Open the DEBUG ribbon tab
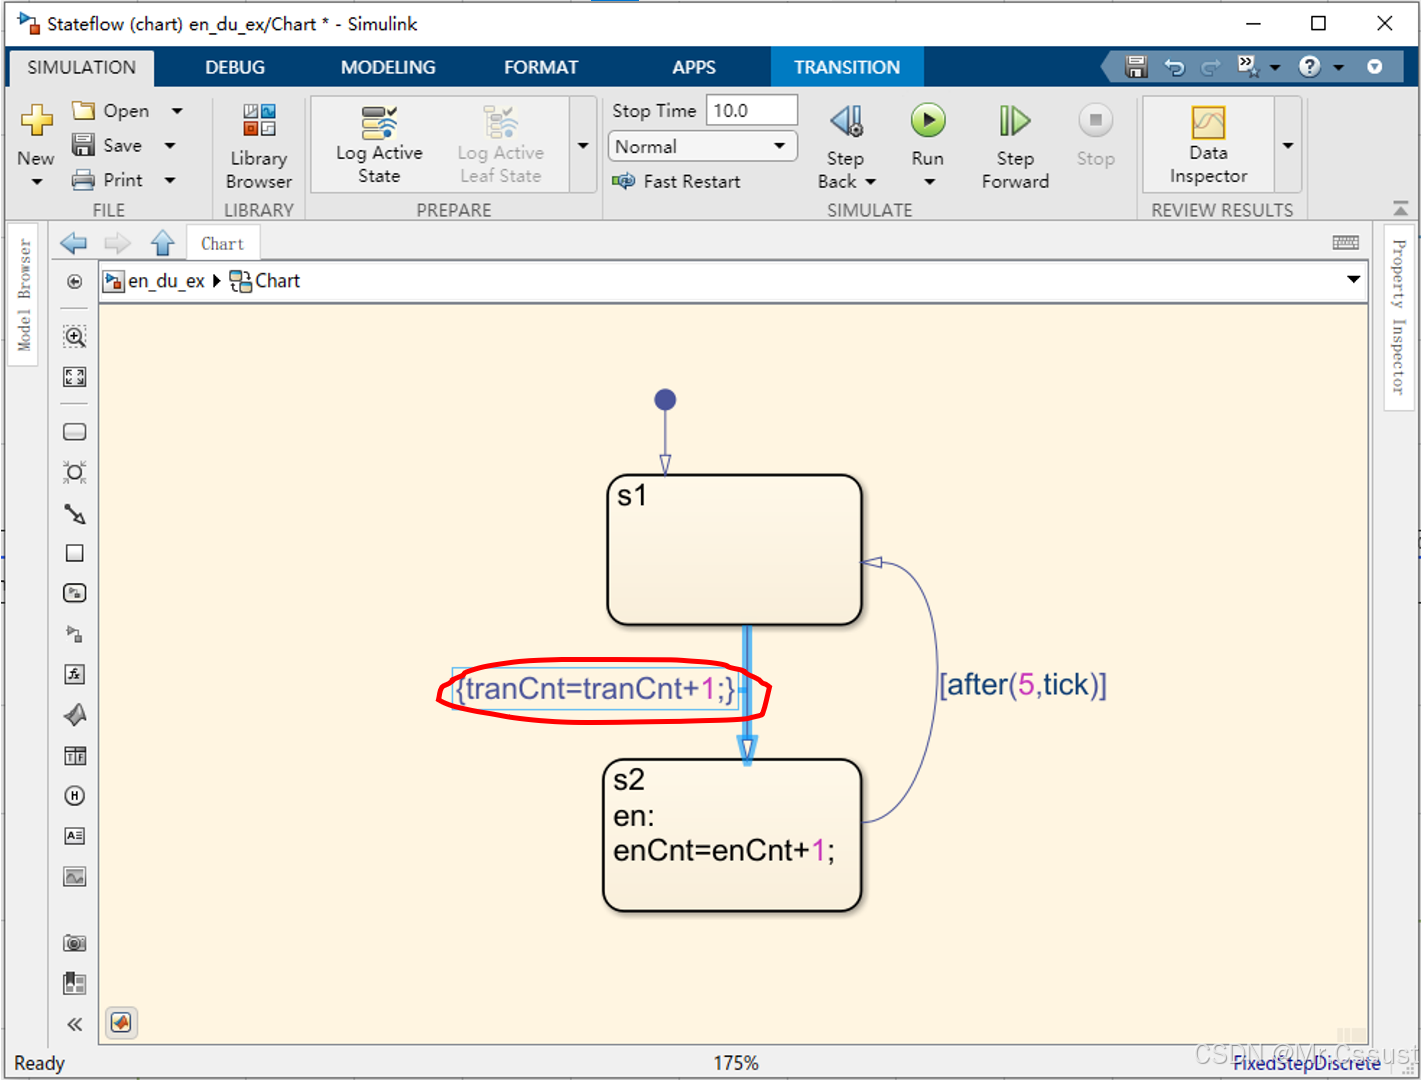The width and height of the screenshot is (1423, 1080). tap(235, 67)
